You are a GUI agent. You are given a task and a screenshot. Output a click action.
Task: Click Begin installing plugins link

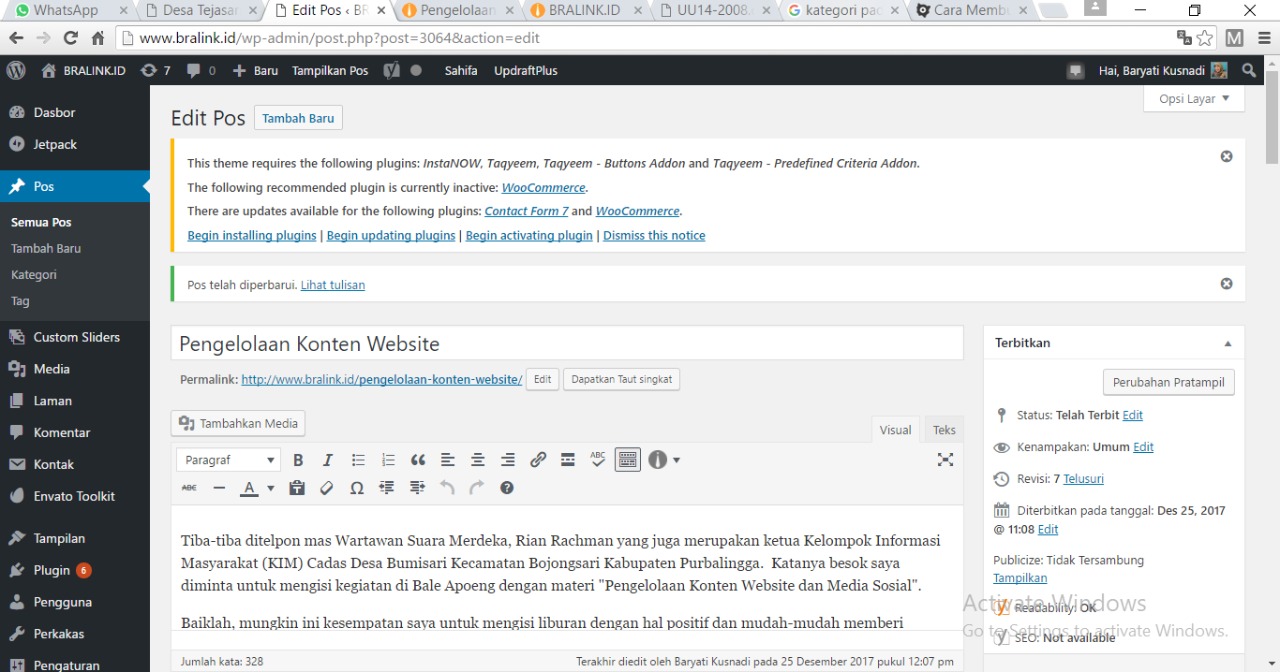point(252,235)
